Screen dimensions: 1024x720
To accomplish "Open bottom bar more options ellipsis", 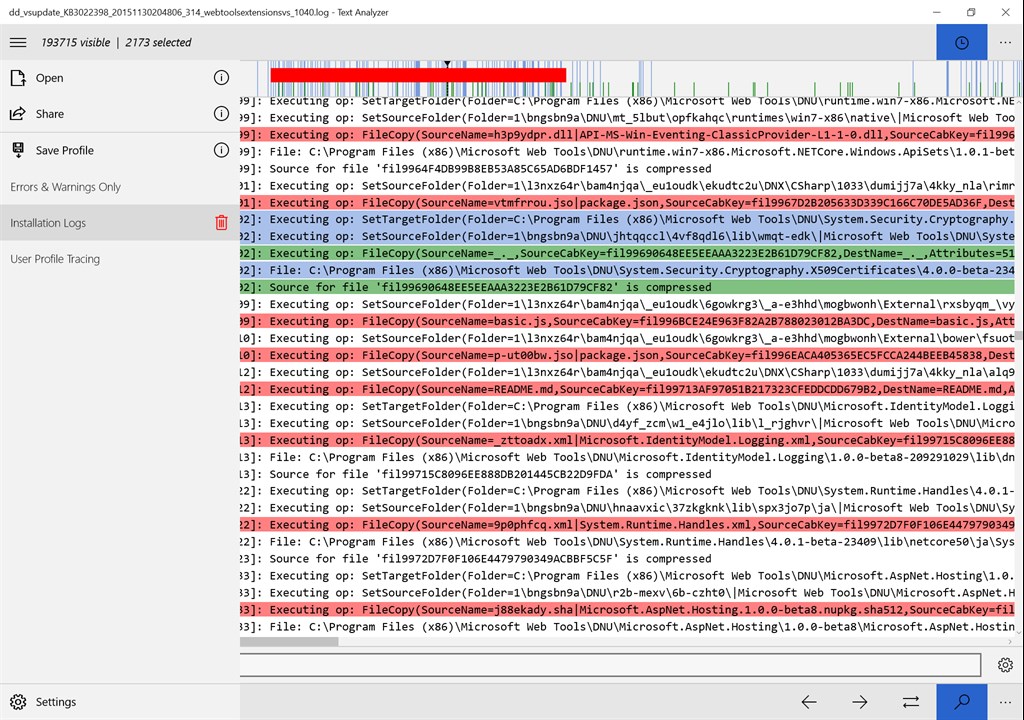I will point(1005,702).
